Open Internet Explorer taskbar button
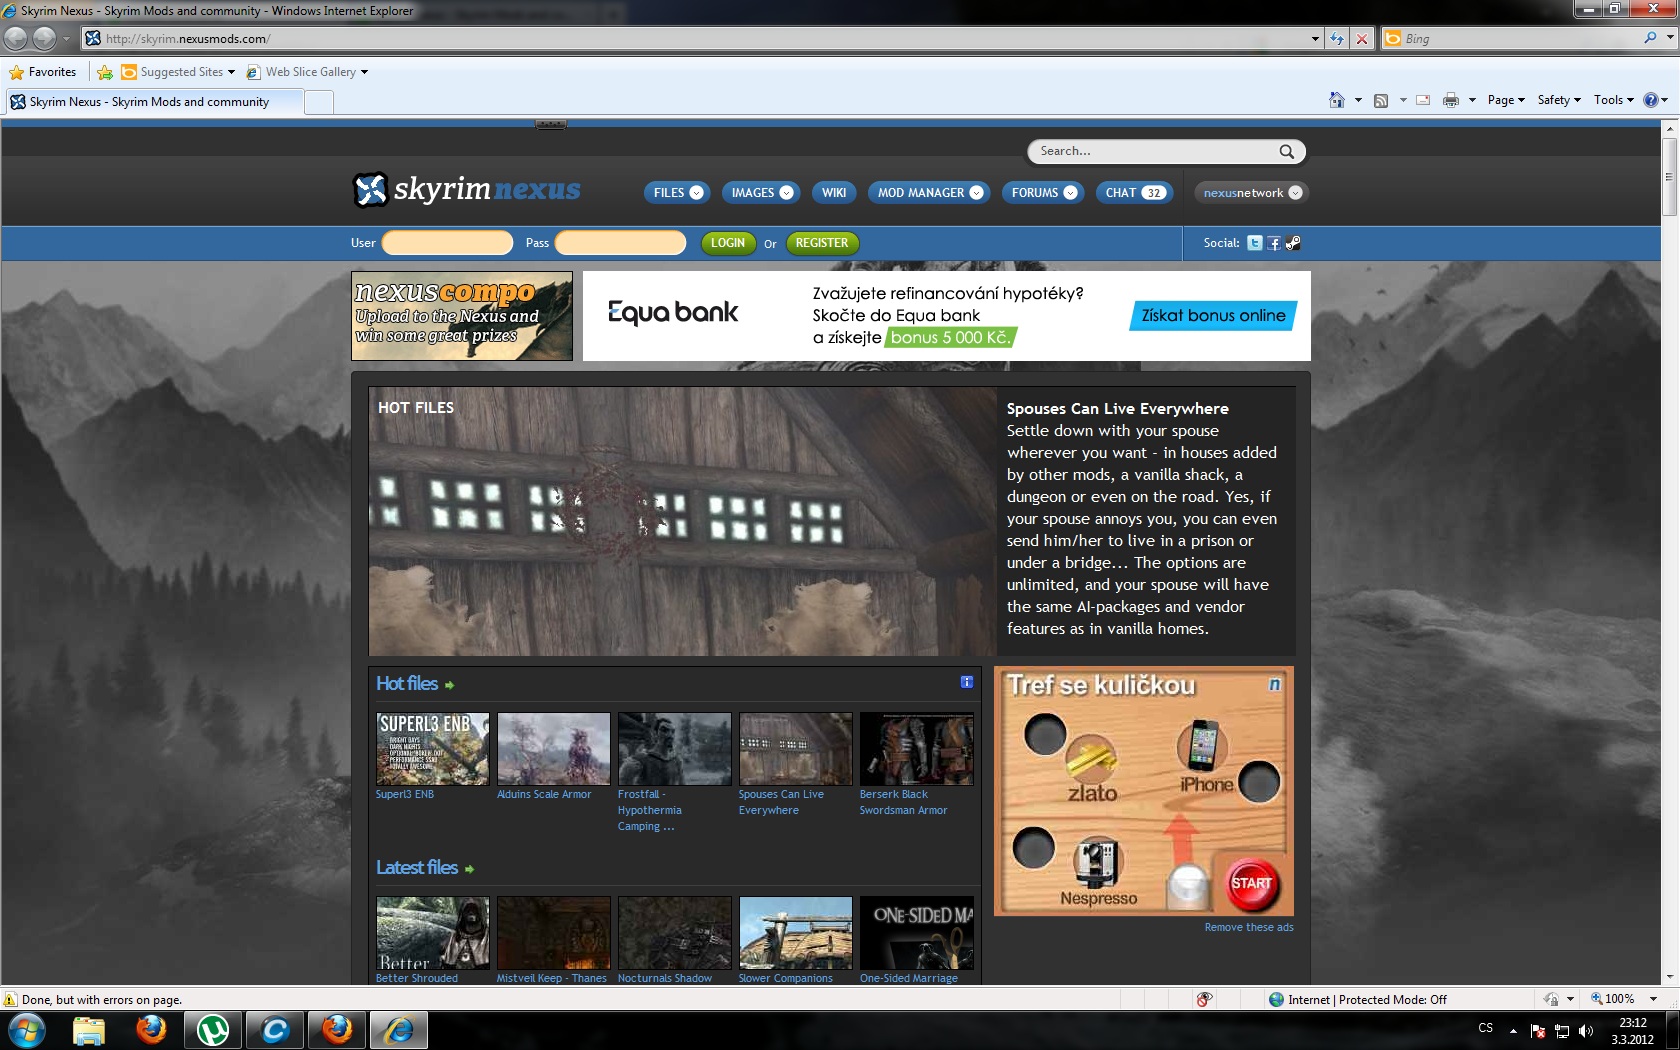 [x=399, y=1030]
